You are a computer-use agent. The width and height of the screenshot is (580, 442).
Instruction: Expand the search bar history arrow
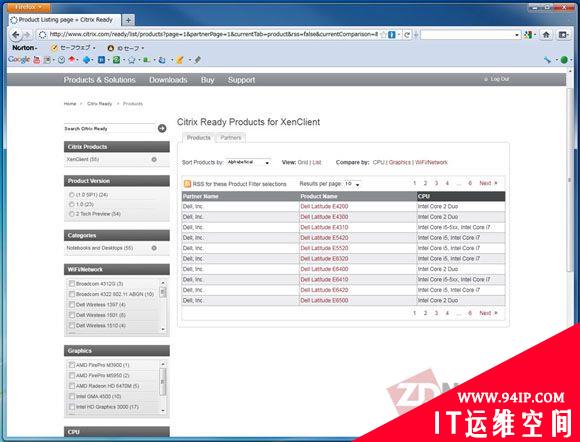(x=517, y=35)
